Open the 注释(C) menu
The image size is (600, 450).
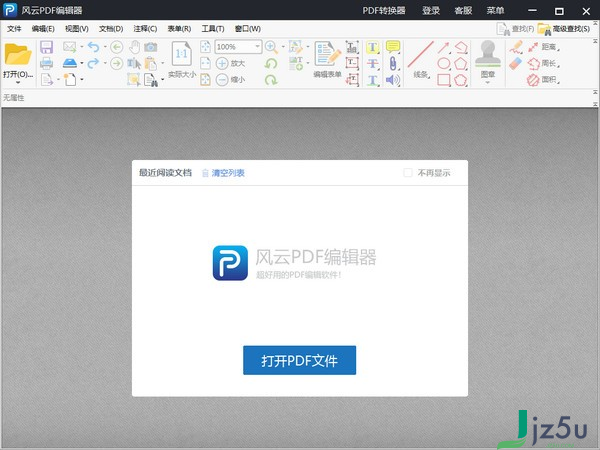pos(145,29)
